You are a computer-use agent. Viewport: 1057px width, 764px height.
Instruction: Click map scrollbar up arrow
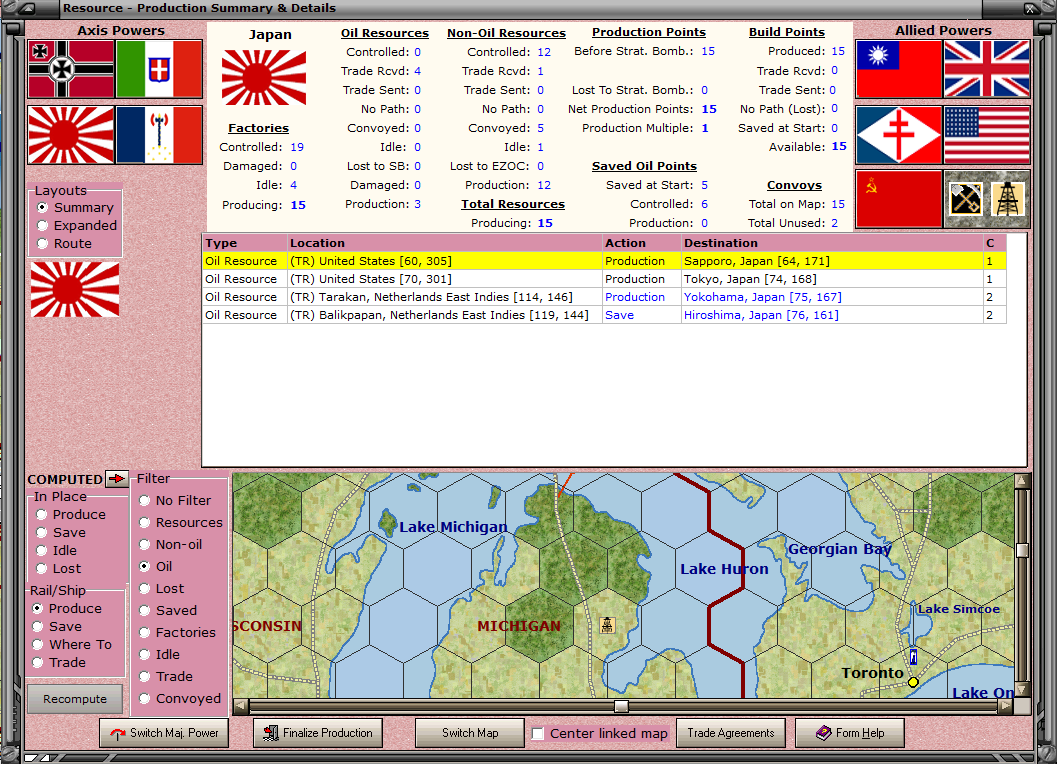point(1022,480)
